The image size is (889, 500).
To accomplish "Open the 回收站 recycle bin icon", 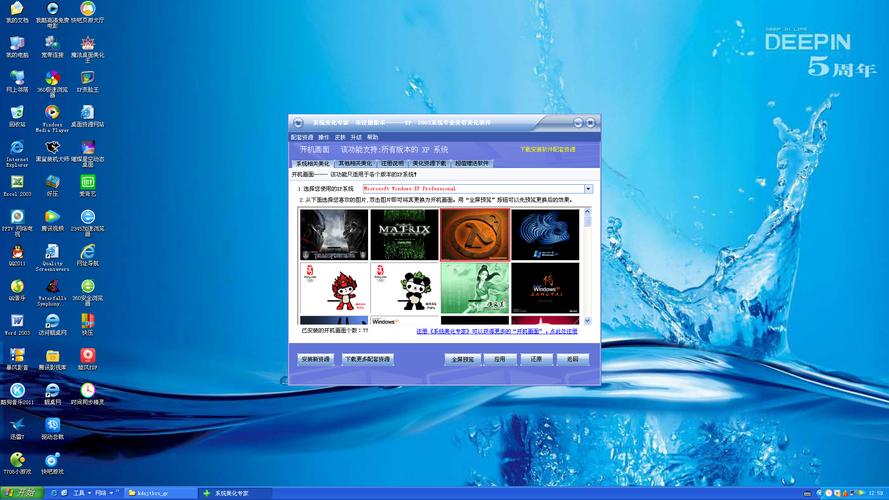I will pyautogui.click(x=17, y=116).
